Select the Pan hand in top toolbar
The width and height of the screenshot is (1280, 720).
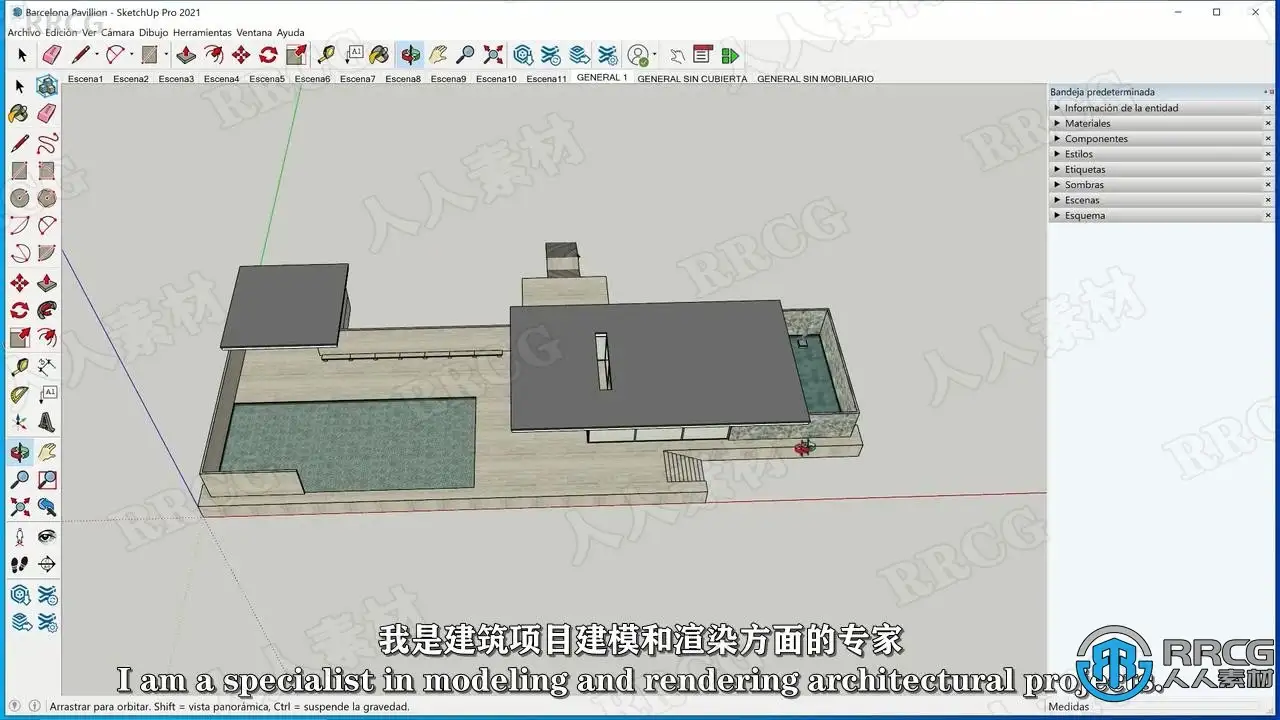(438, 55)
